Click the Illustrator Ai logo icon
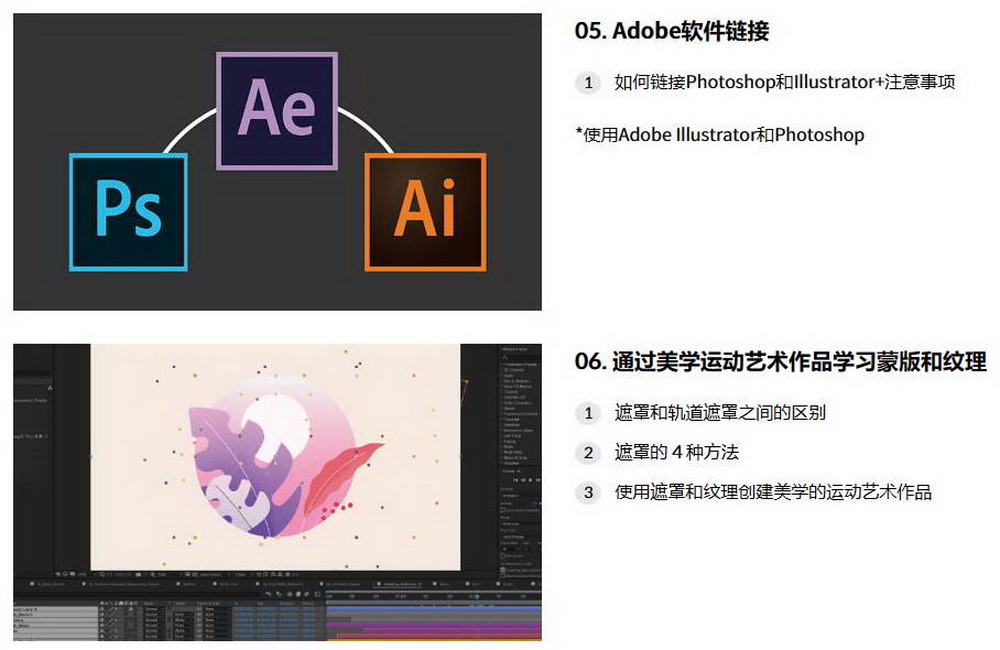Viewport: 1000px width, 650px height. pos(425,212)
